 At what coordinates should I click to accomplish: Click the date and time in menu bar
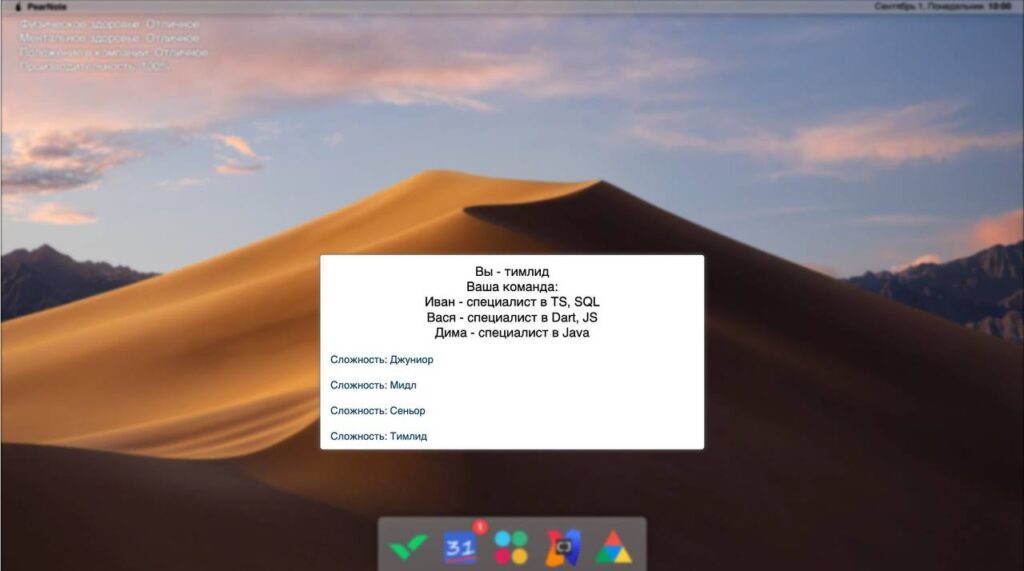pos(942,6)
